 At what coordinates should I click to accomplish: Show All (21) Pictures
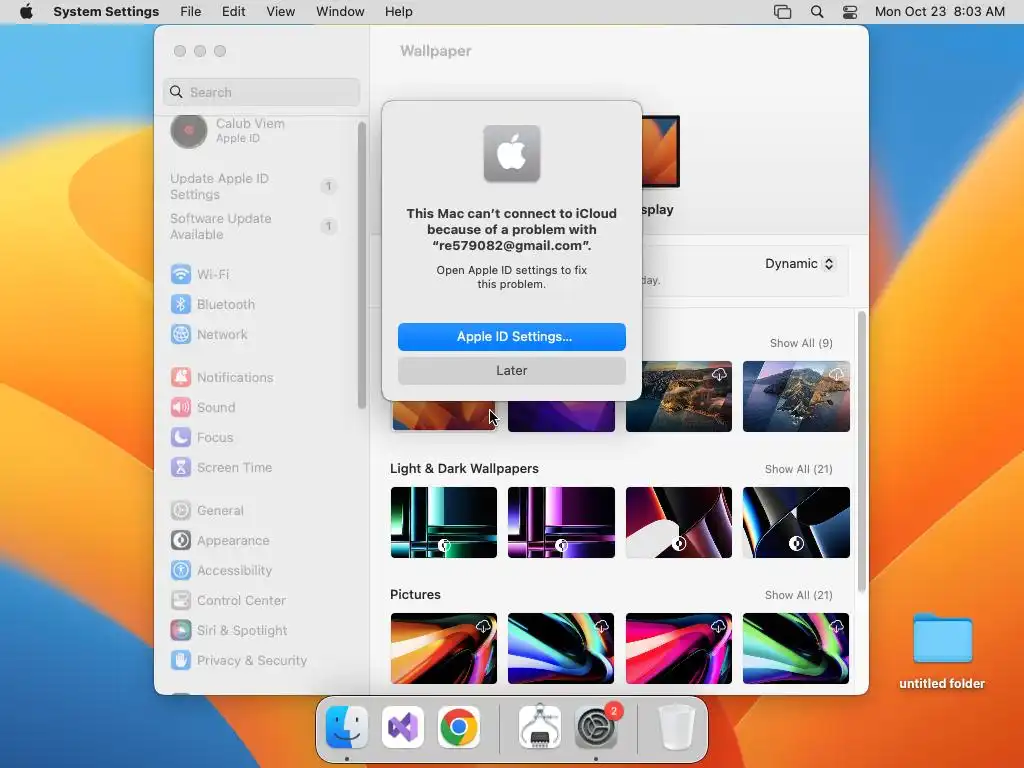click(x=798, y=596)
